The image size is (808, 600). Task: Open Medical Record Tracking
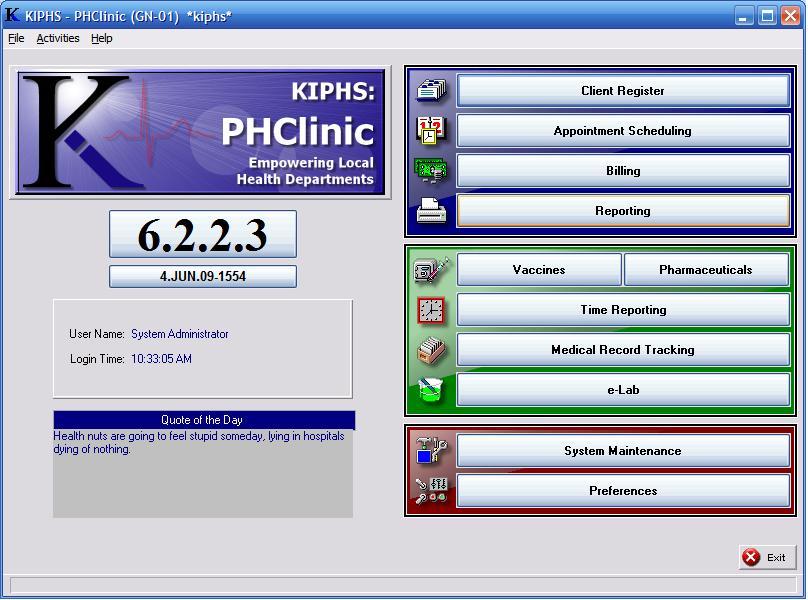point(622,350)
